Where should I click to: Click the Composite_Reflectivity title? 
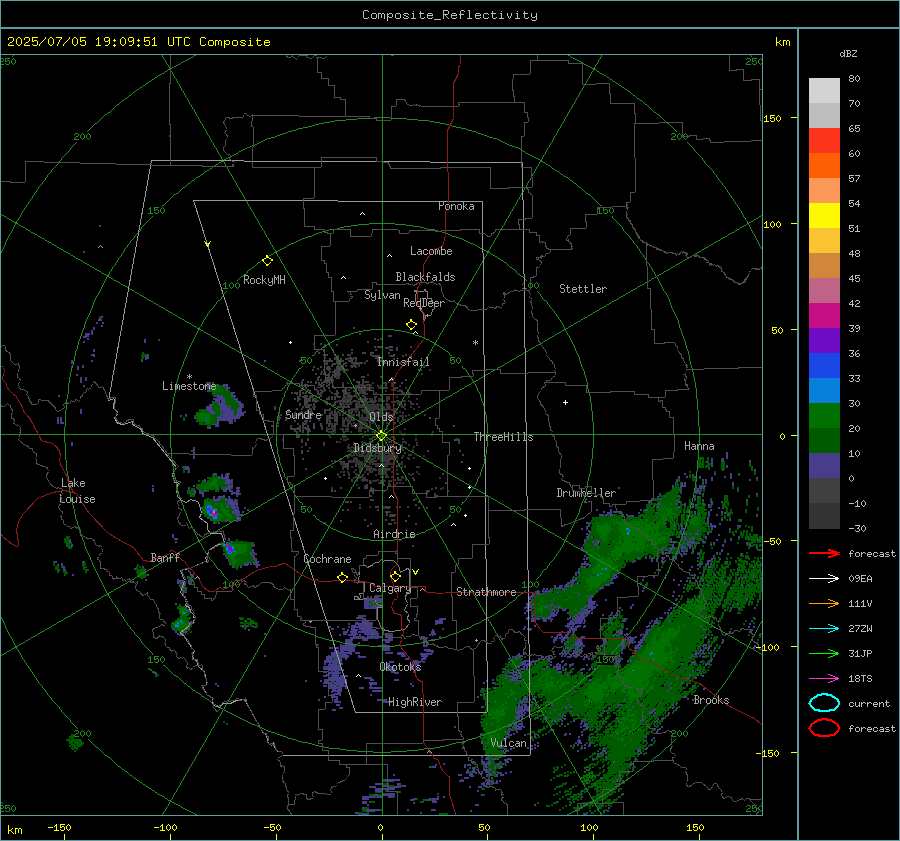[x=449, y=15]
